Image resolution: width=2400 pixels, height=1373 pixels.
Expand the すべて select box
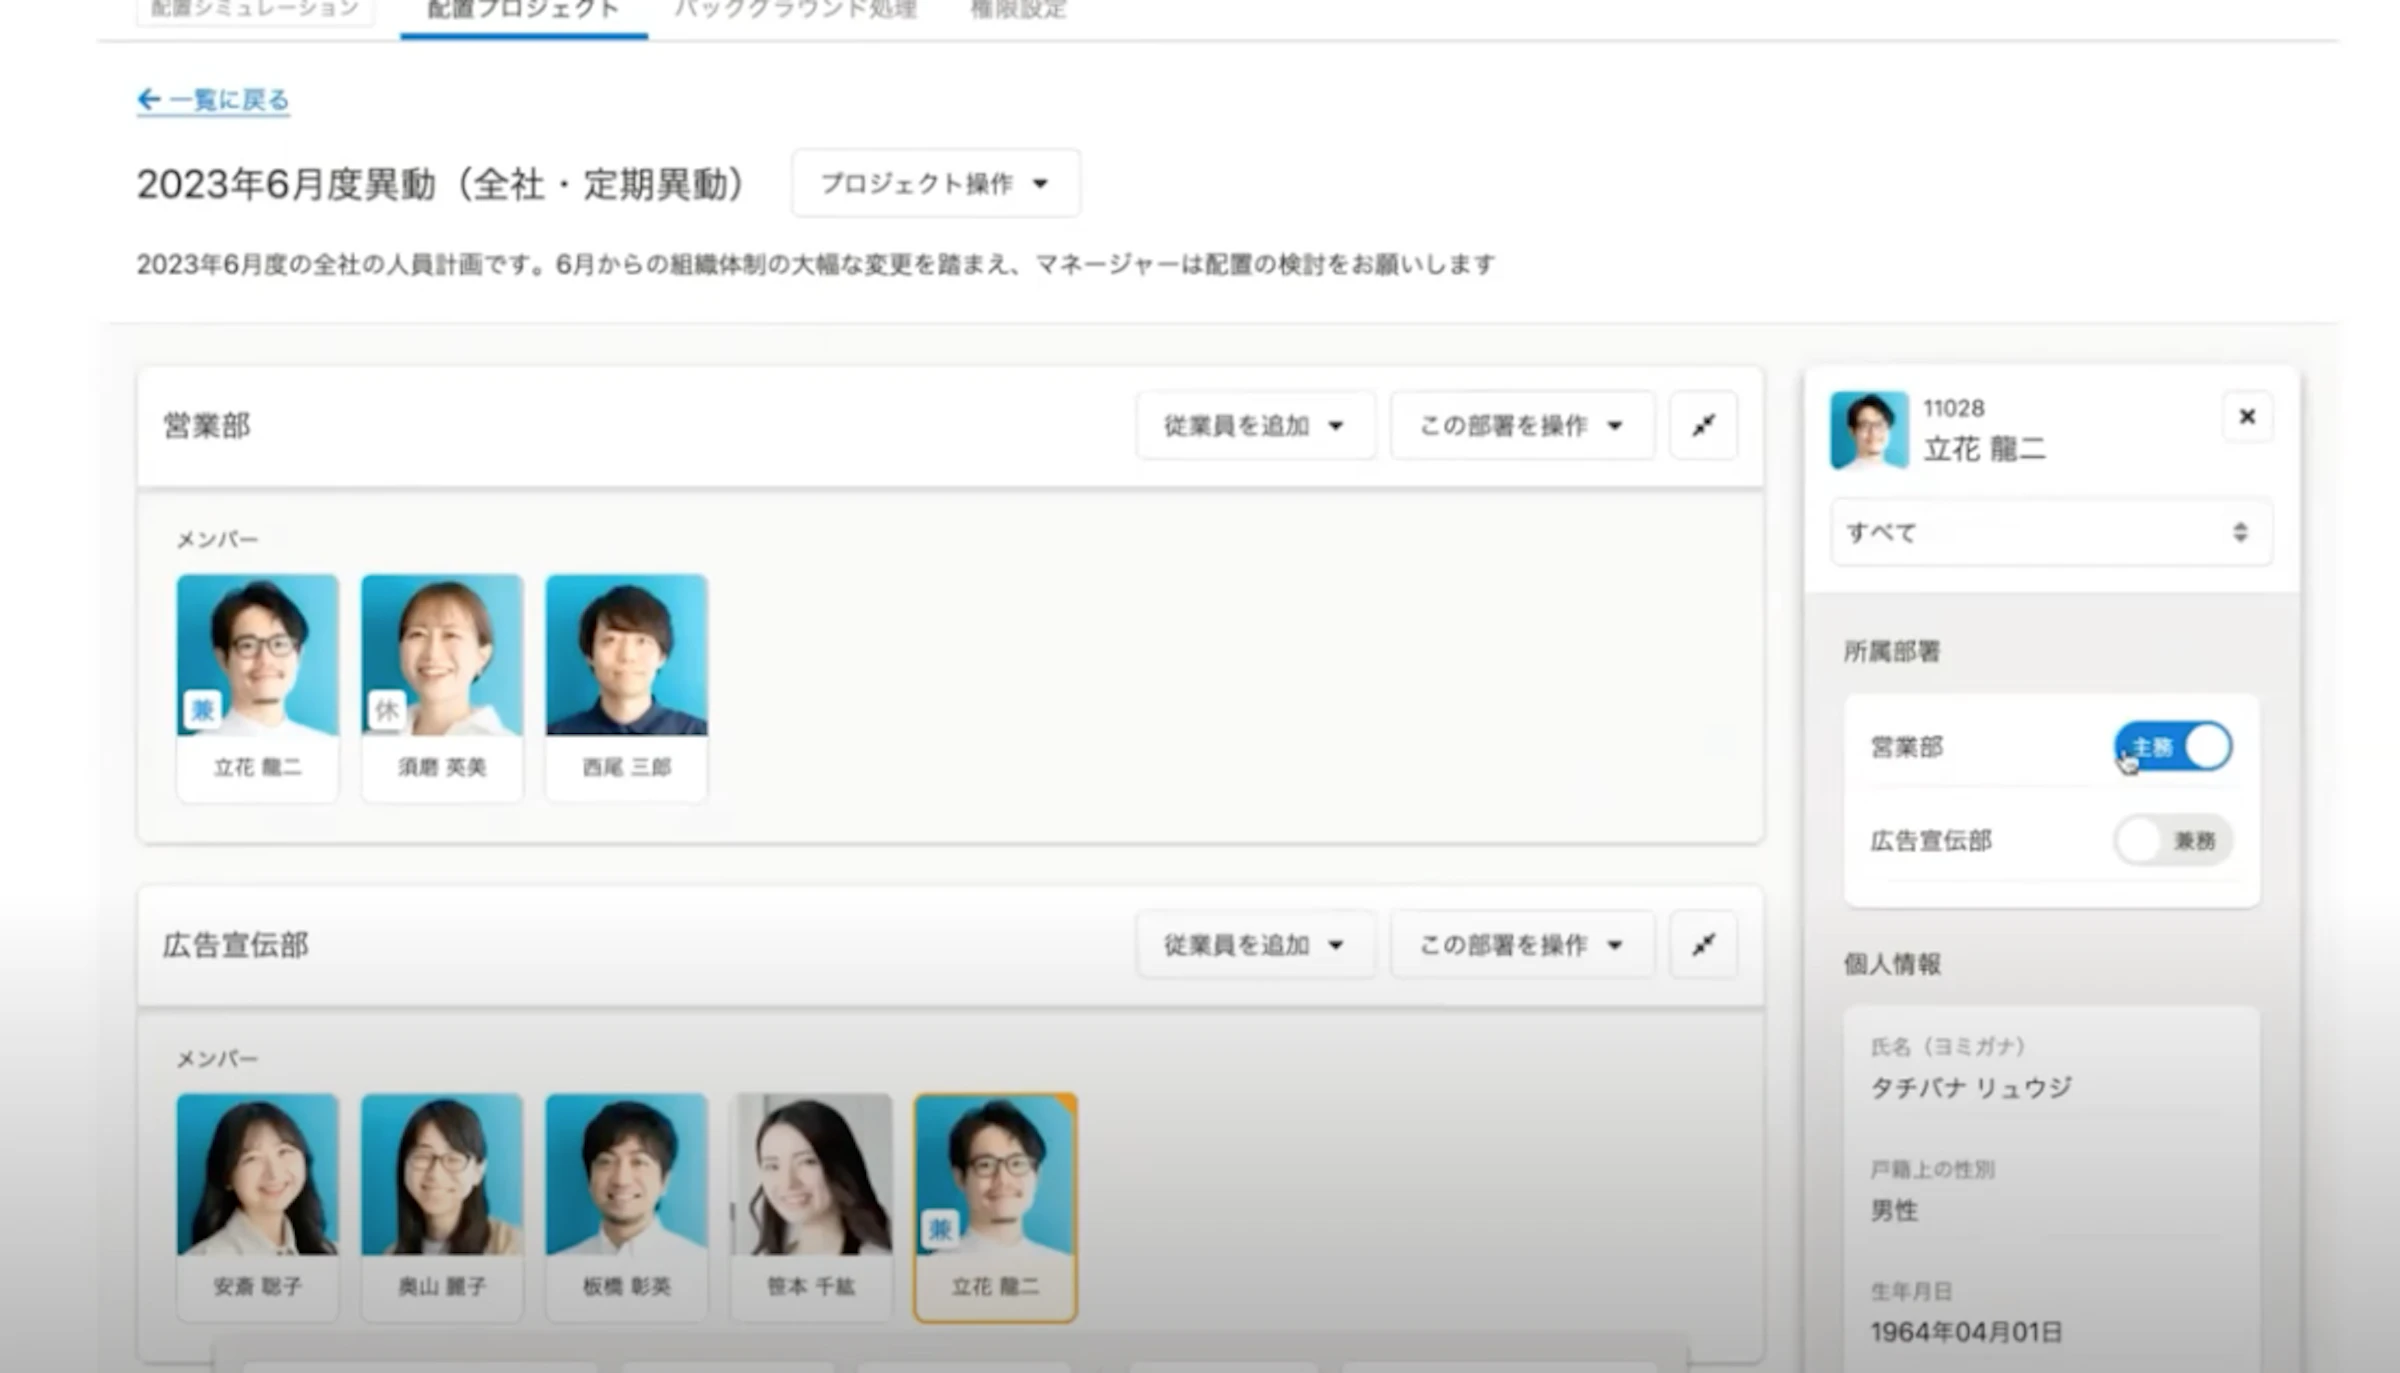(x=2051, y=532)
